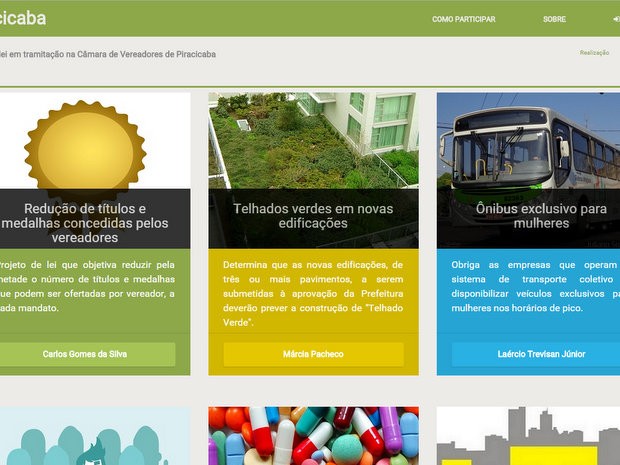Click the login icon in the header

(615, 19)
